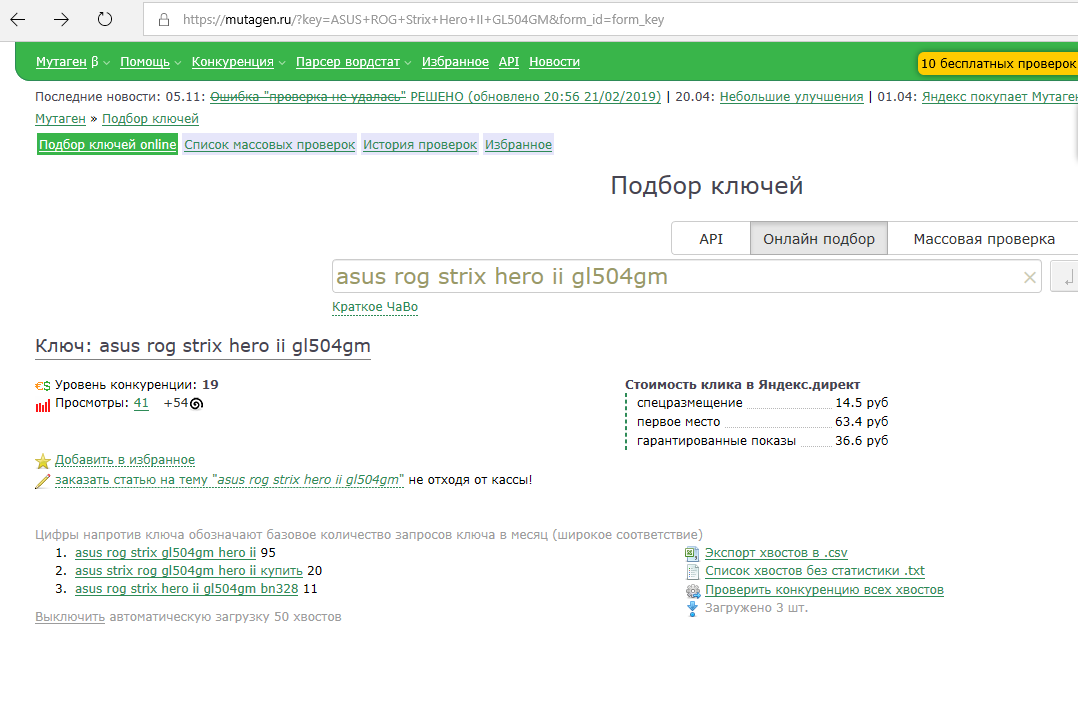Open keyword asus rog strix hero ii gl504gm bn328
This screenshot has width=1078, height=703.
[187, 588]
